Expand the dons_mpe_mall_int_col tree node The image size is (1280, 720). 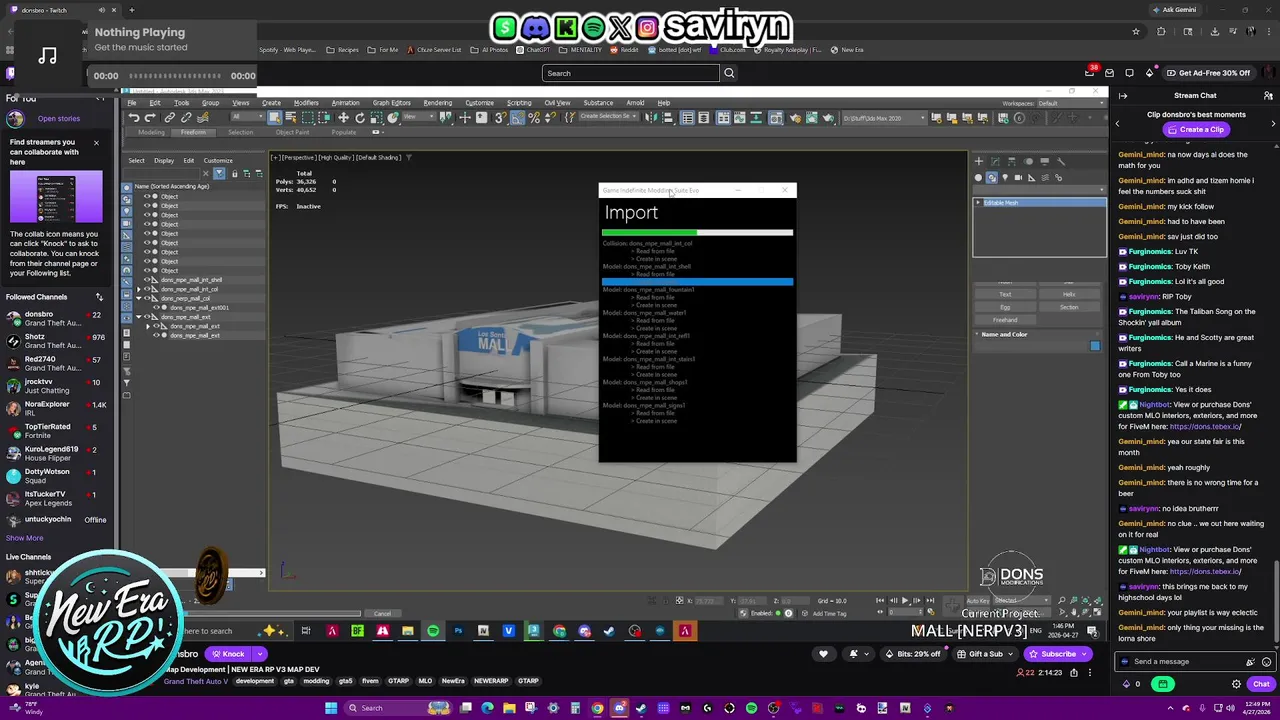click(138, 289)
